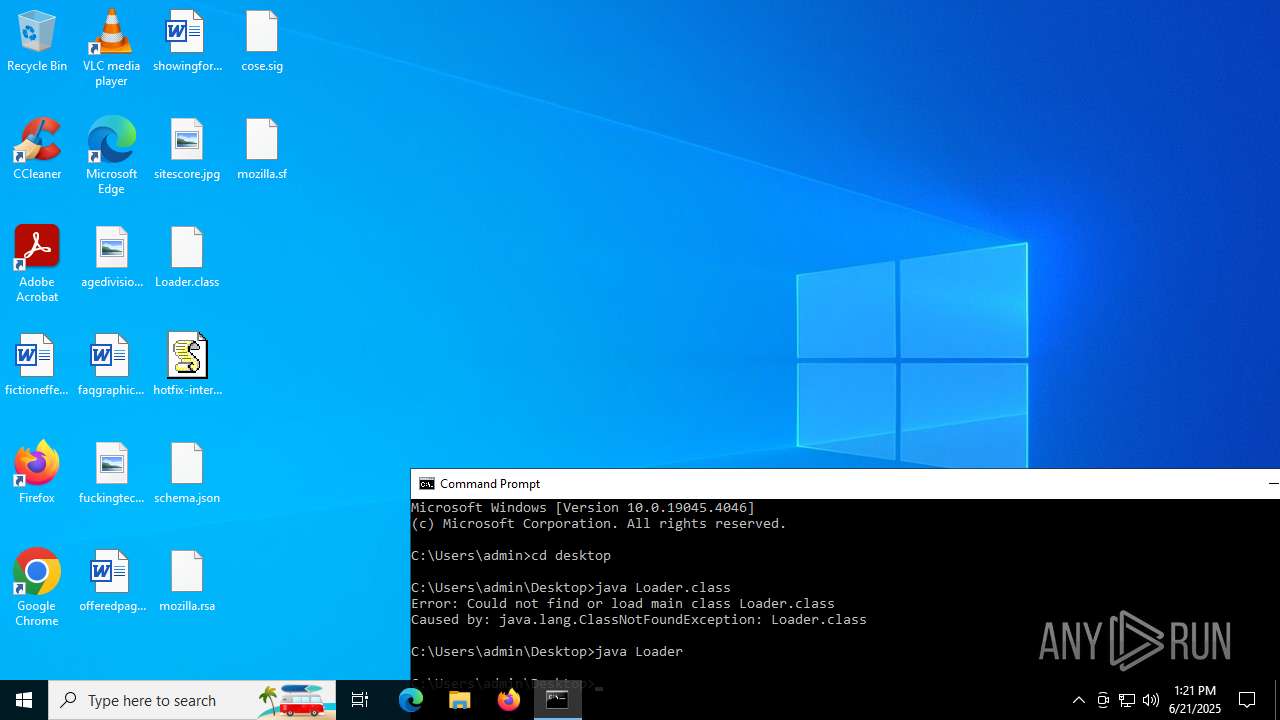Select the mozilla.rsa file icon
The width and height of the screenshot is (1280, 720).
point(187,582)
